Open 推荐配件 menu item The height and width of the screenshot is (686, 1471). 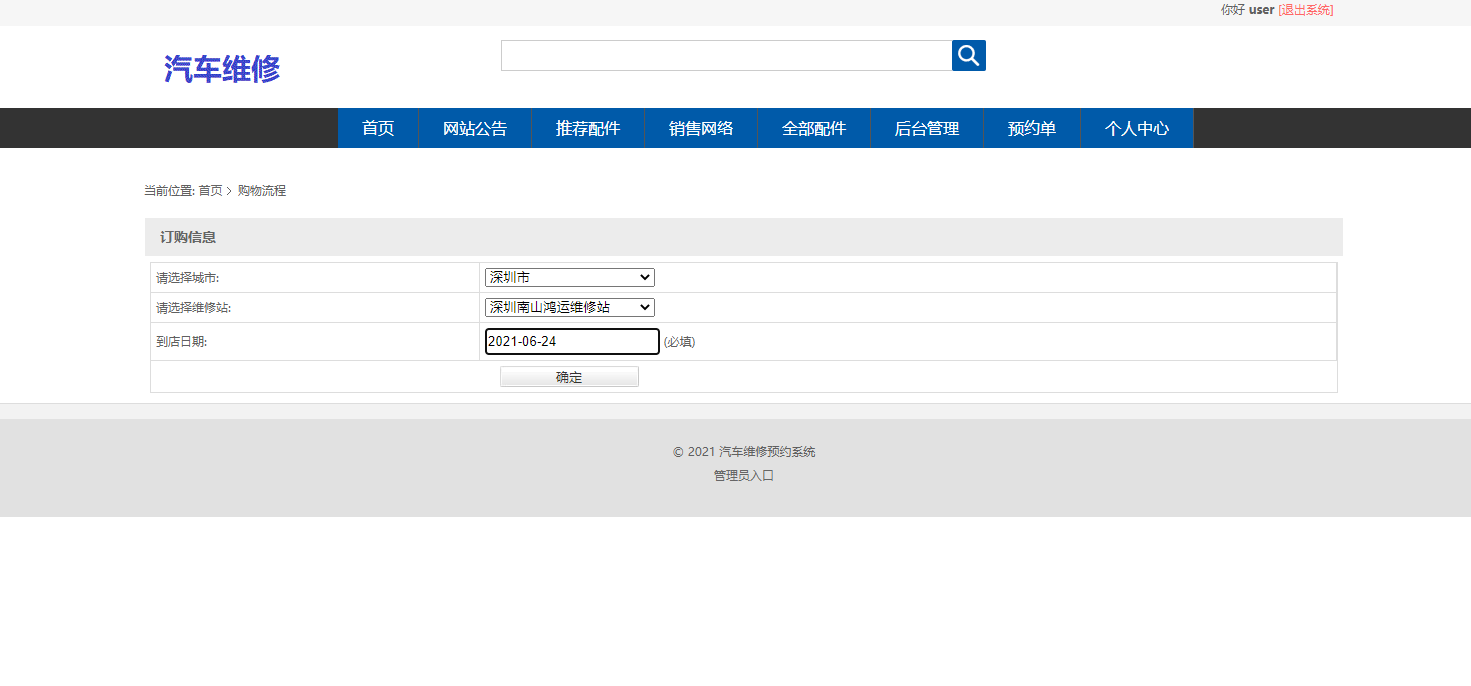click(x=588, y=128)
